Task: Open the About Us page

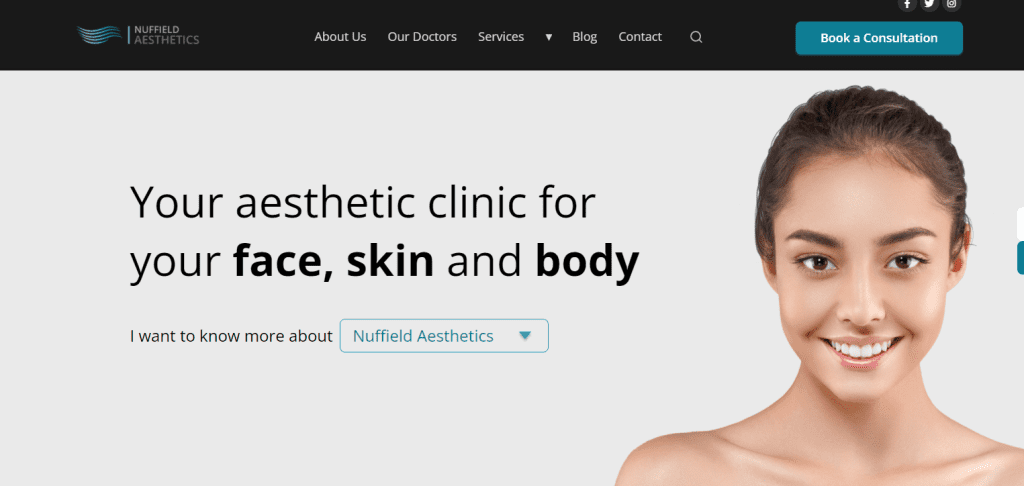Action: (x=340, y=37)
